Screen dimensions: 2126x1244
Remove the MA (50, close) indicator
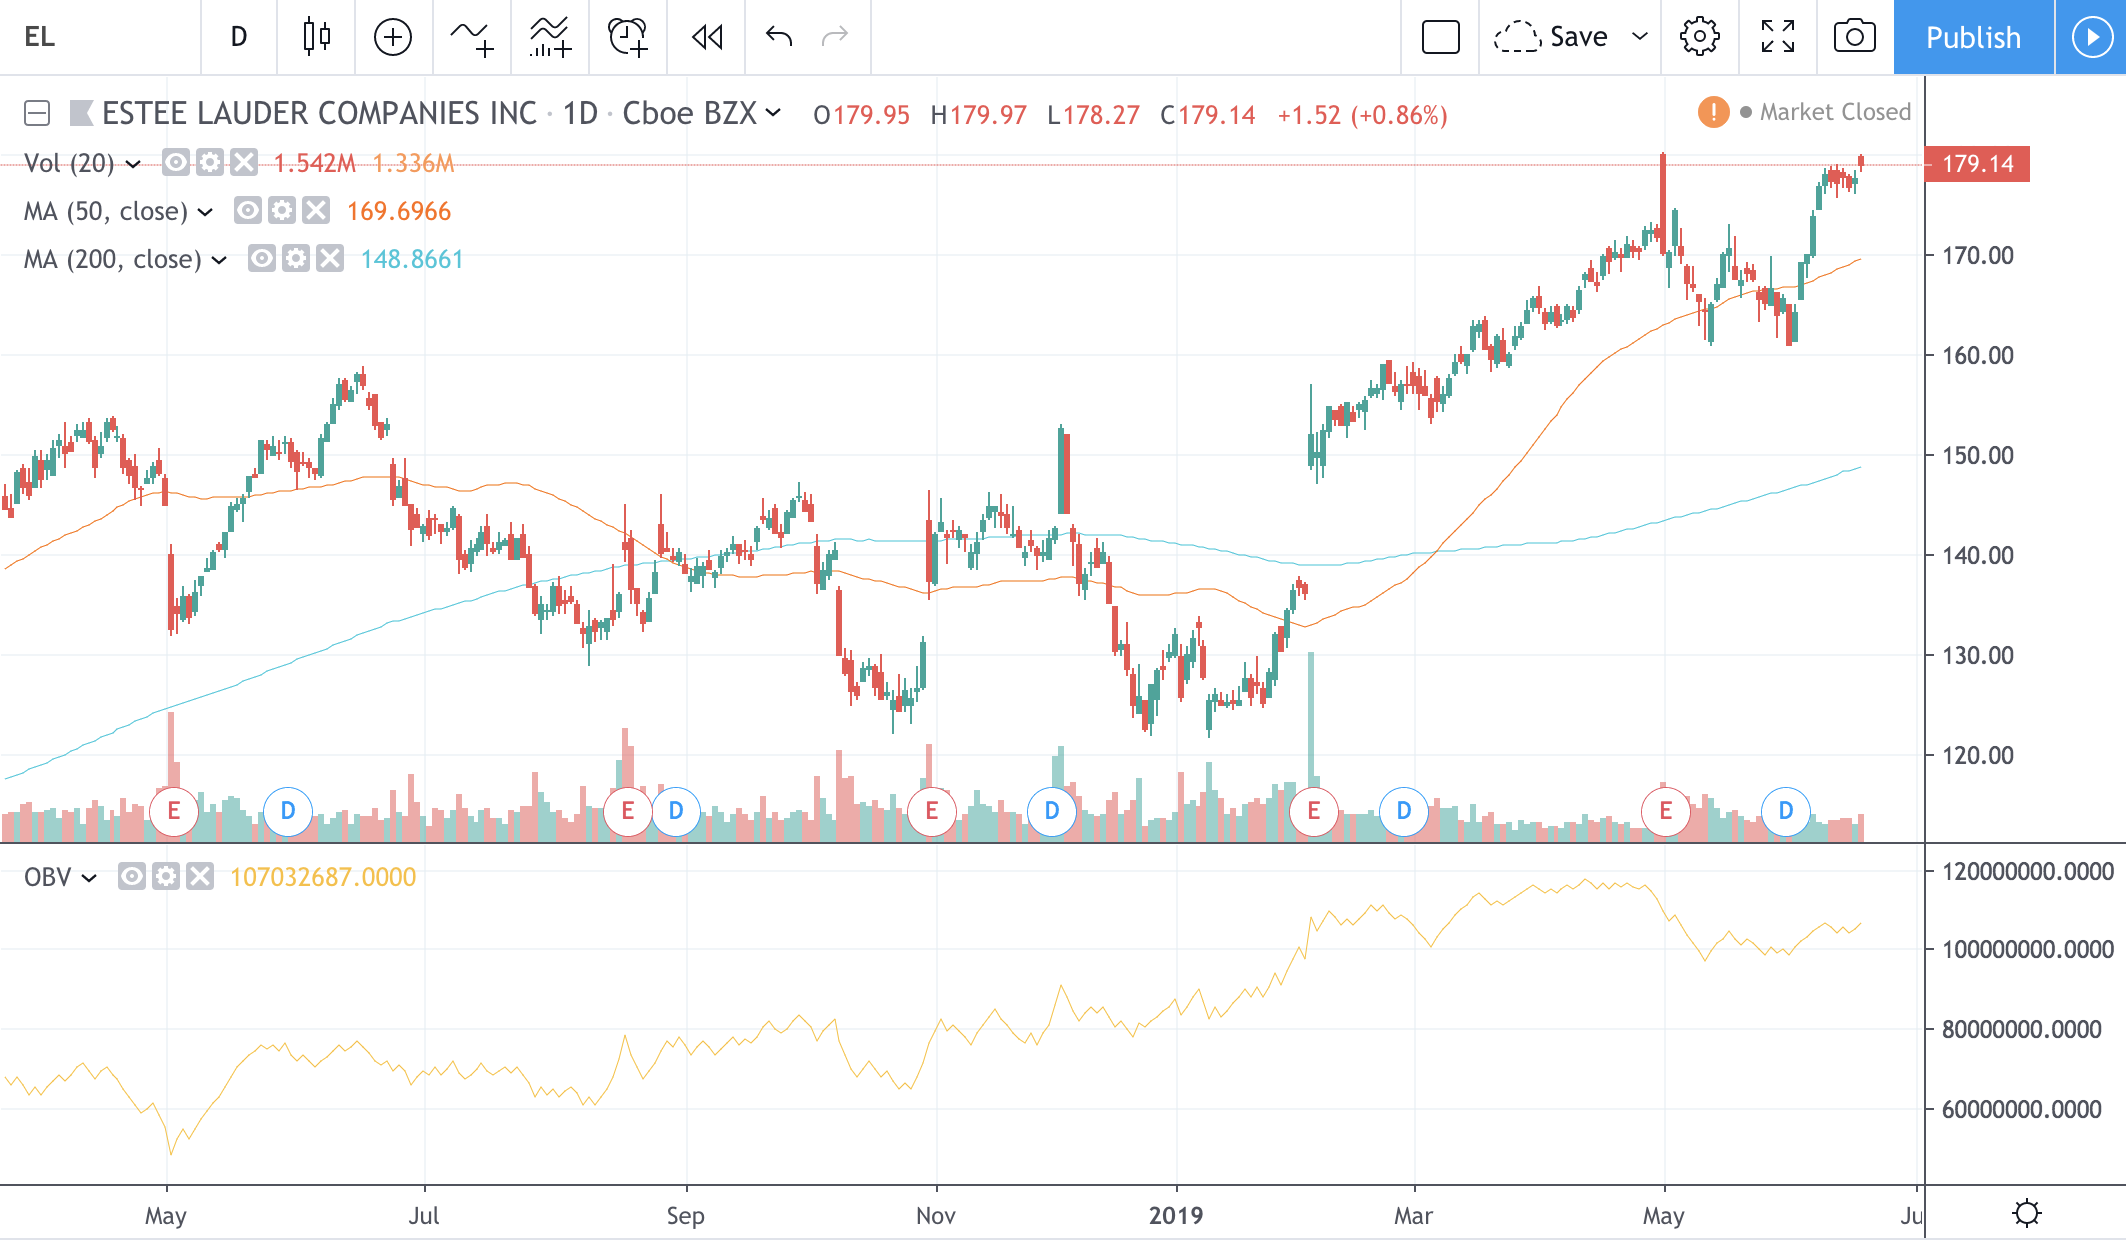pyautogui.click(x=316, y=210)
